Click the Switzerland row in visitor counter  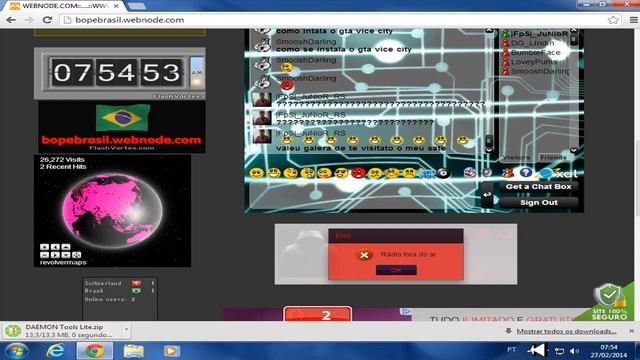[x=119, y=283]
